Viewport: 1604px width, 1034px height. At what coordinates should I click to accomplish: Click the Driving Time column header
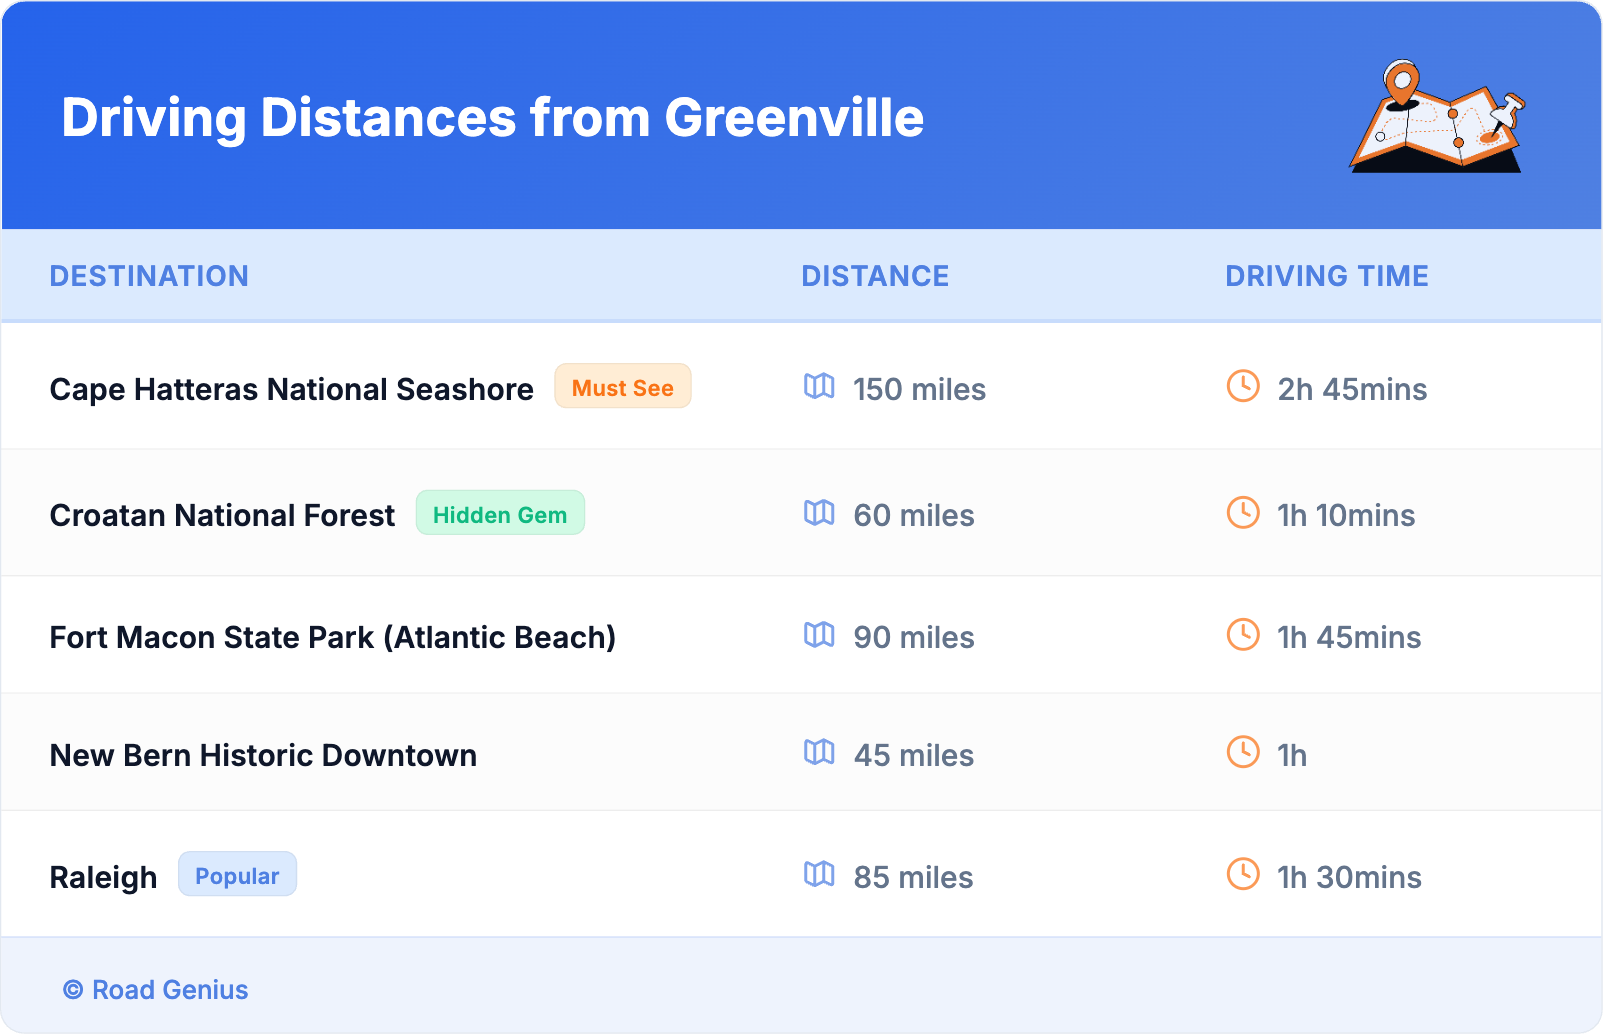(x=1326, y=276)
